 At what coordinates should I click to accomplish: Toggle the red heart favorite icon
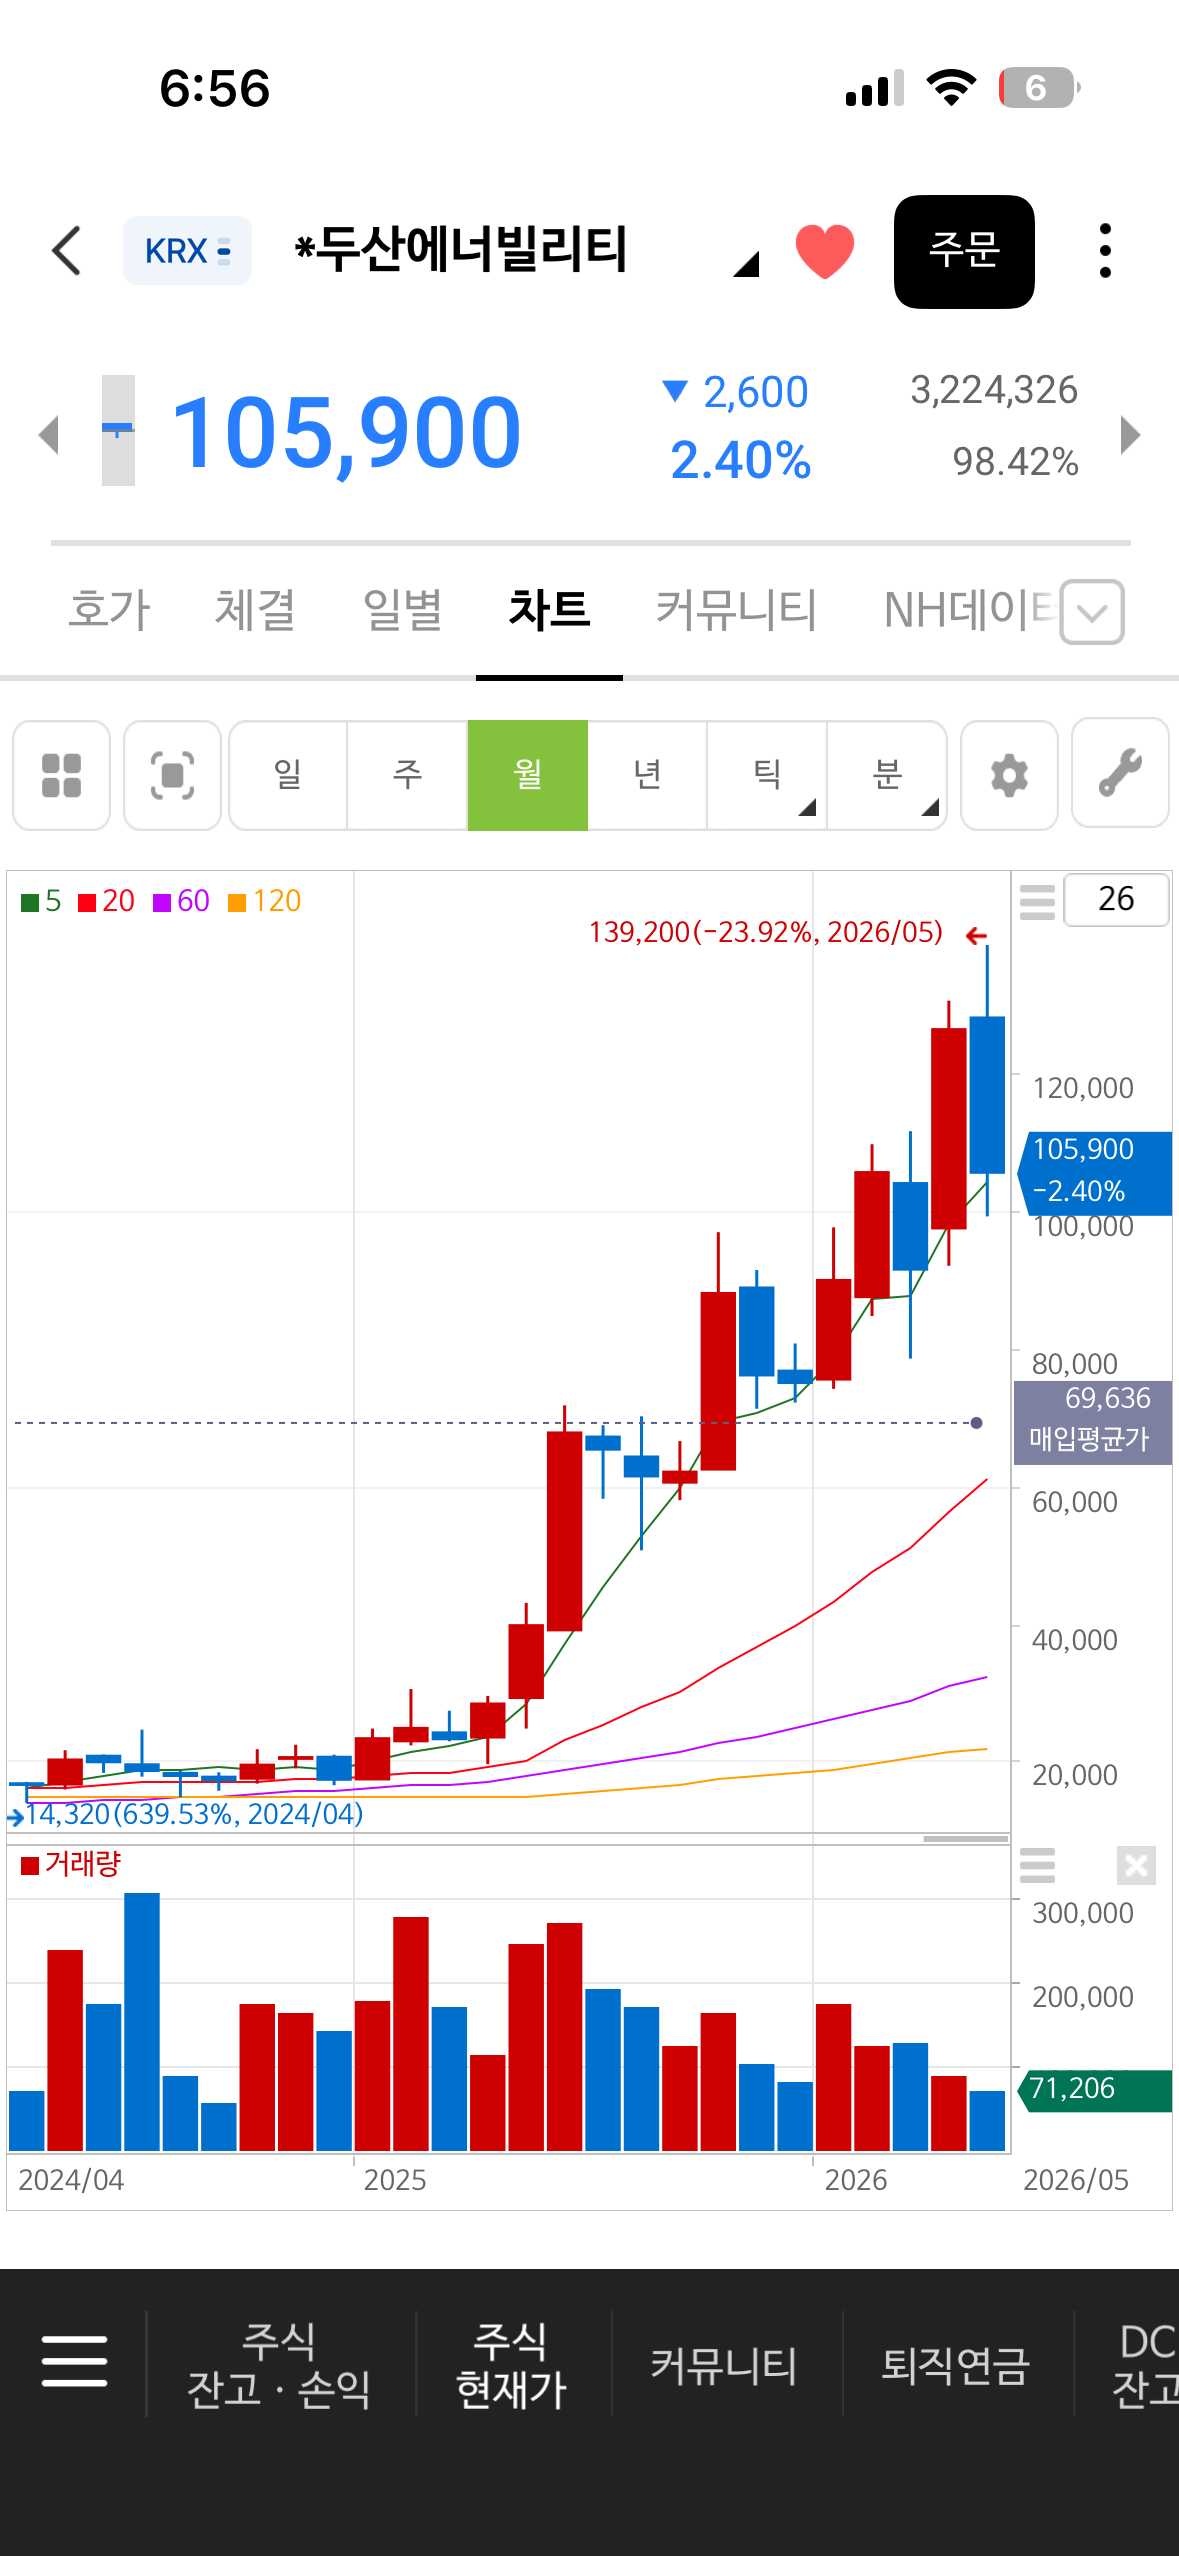825,251
